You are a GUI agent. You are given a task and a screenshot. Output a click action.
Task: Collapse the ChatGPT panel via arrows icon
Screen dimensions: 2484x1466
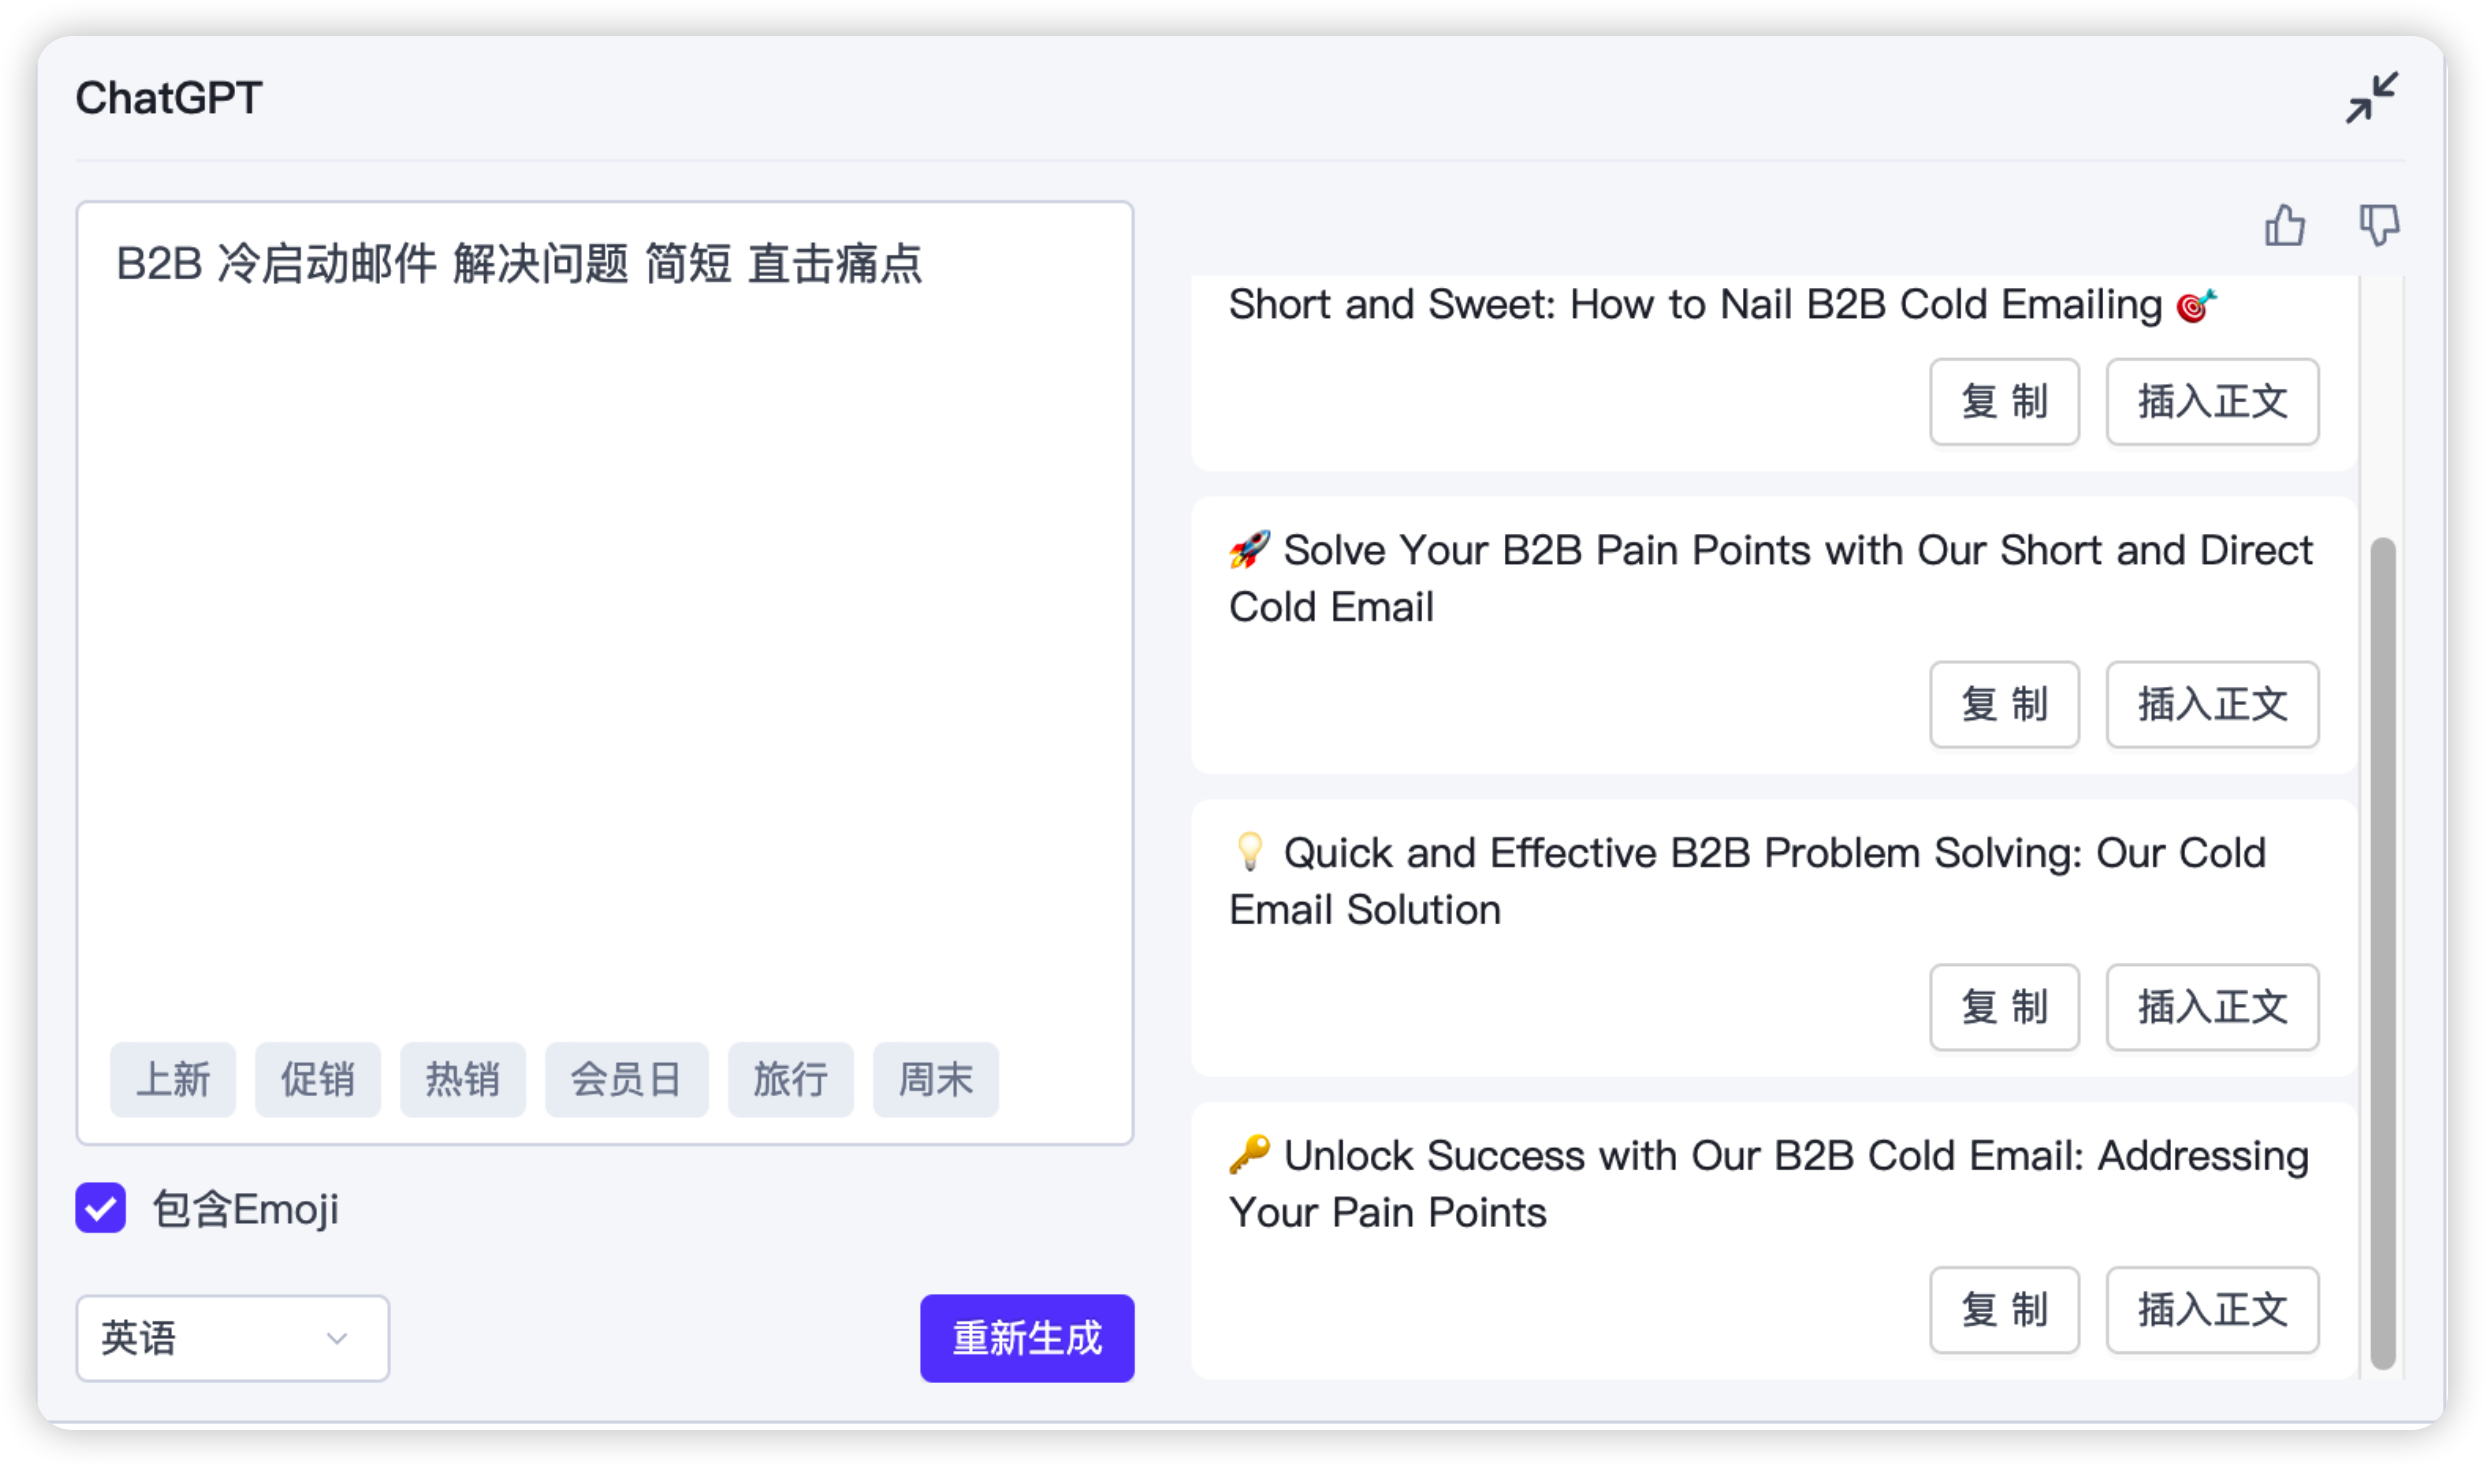click(x=2371, y=98)
